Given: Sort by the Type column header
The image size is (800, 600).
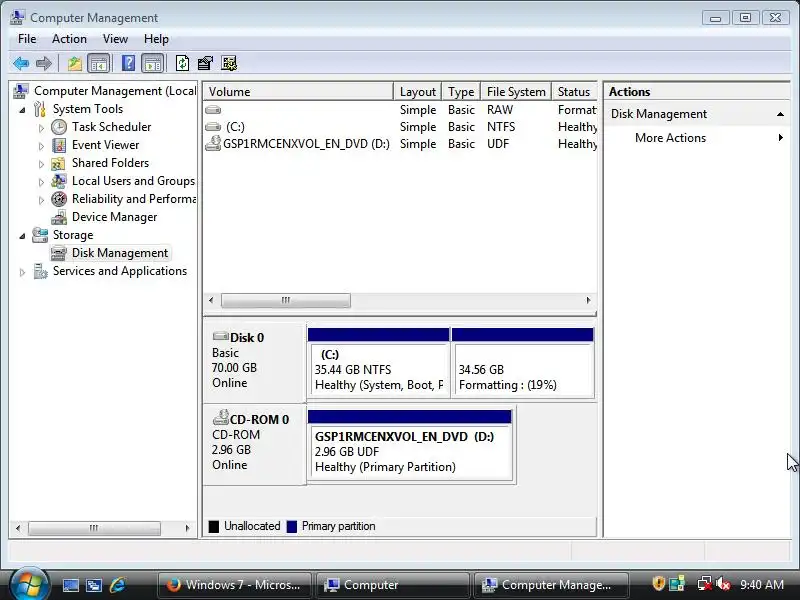Looking at the screenshot, I should (461, 91).
